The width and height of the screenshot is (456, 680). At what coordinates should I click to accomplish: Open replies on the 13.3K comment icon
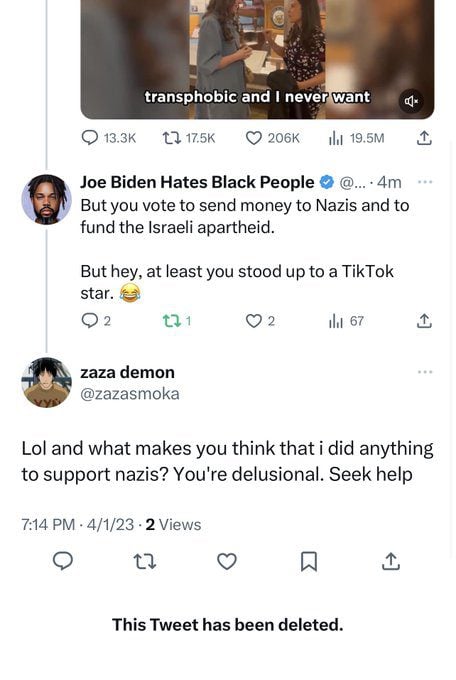(x=89, y=138)
